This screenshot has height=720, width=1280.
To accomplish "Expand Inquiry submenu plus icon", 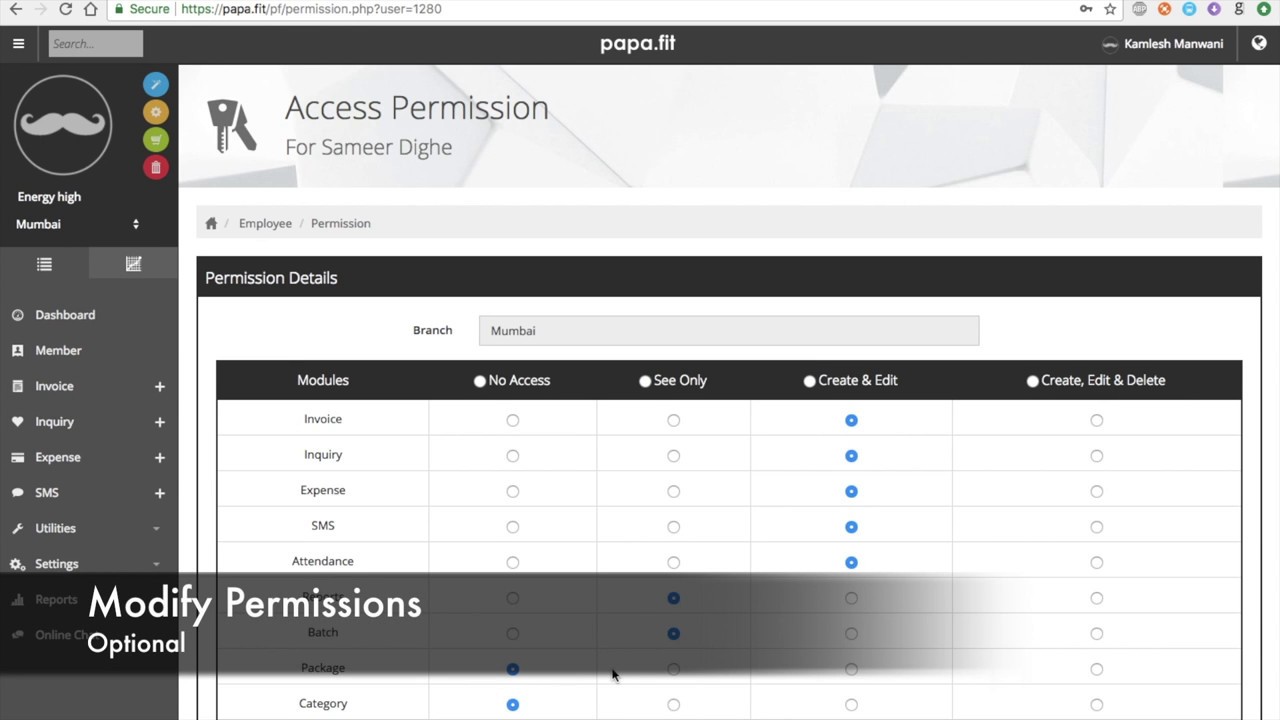I will tap(159, 422).
